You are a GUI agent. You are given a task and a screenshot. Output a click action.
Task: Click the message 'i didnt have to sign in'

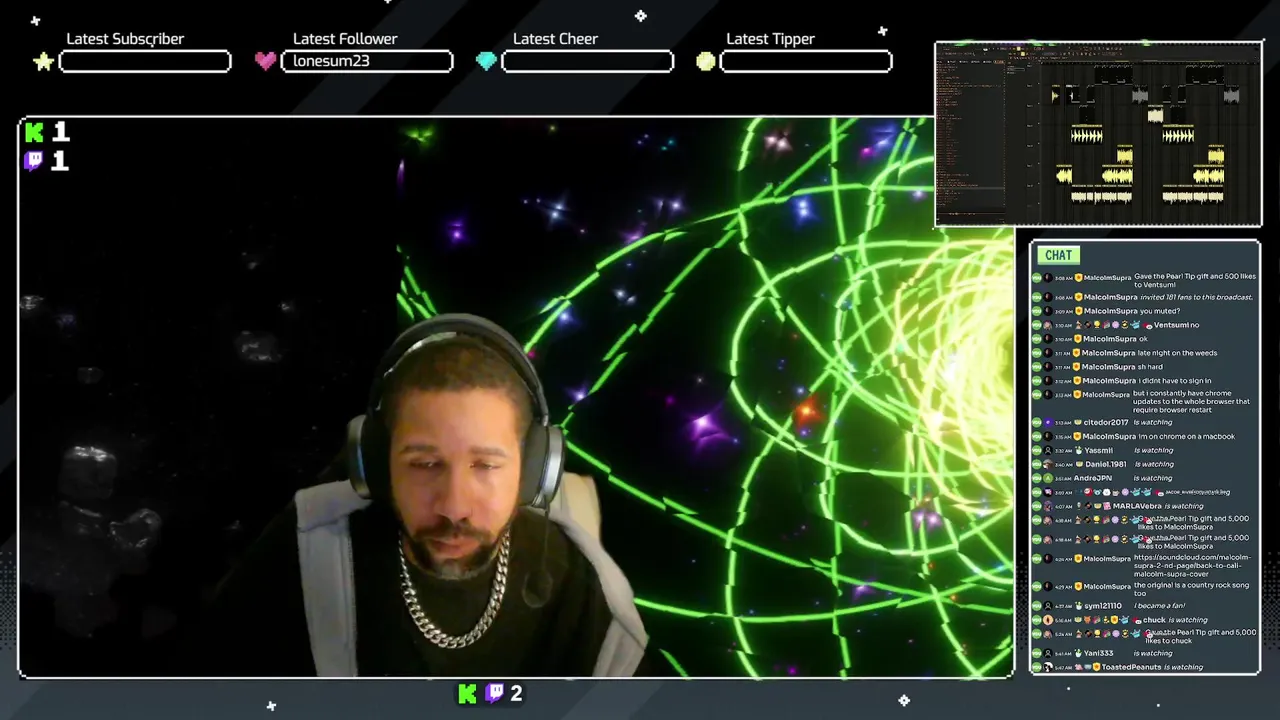click(1175, 381)
